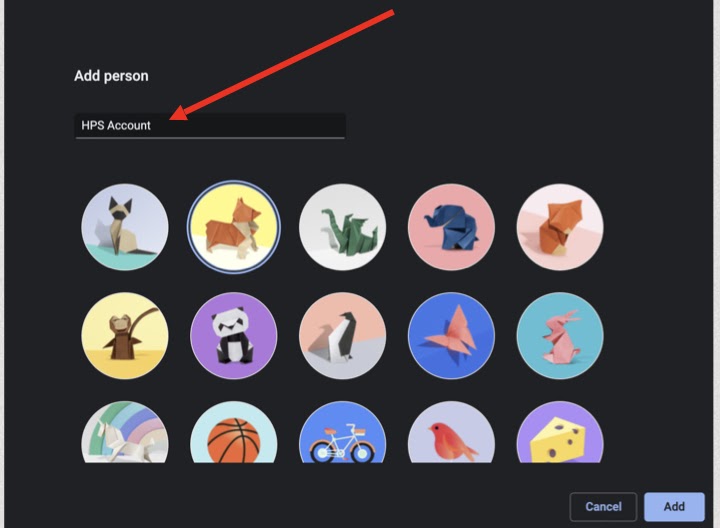This screenshot has height=528, width=720.
Task: Choose the orange origami fox avatar
Action: click(560, 227)
